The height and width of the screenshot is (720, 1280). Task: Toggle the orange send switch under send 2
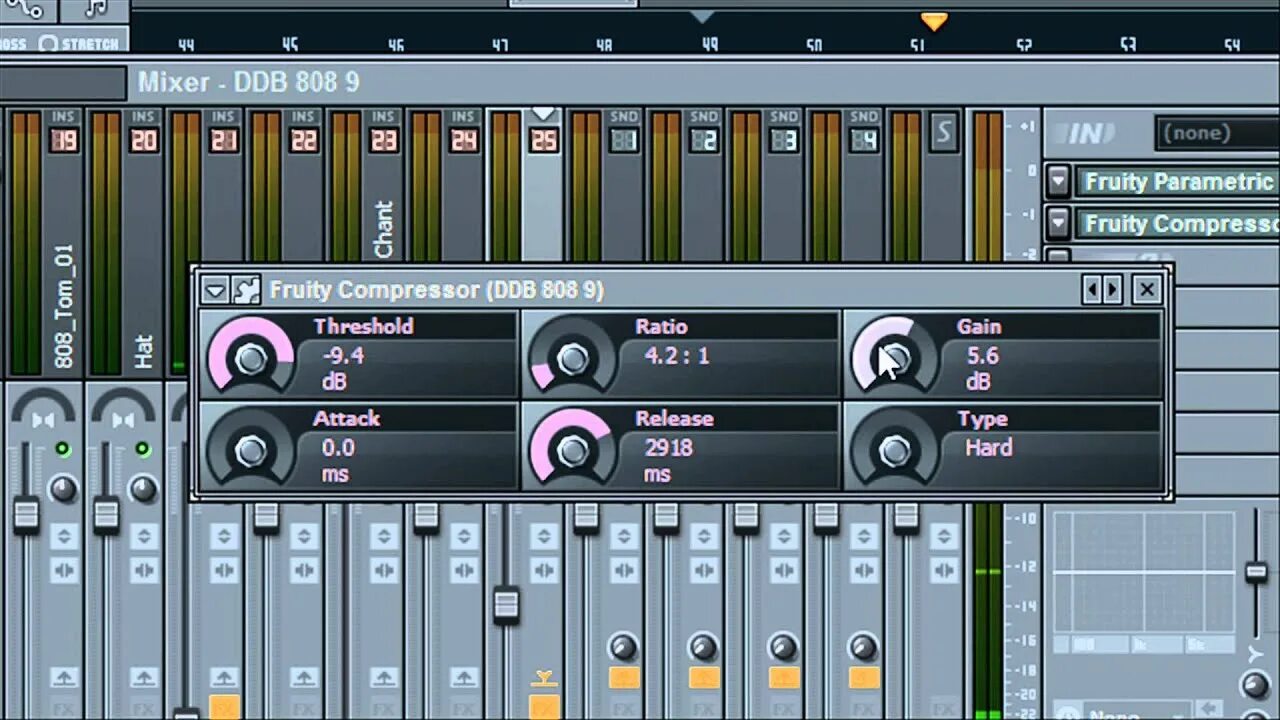704,678
